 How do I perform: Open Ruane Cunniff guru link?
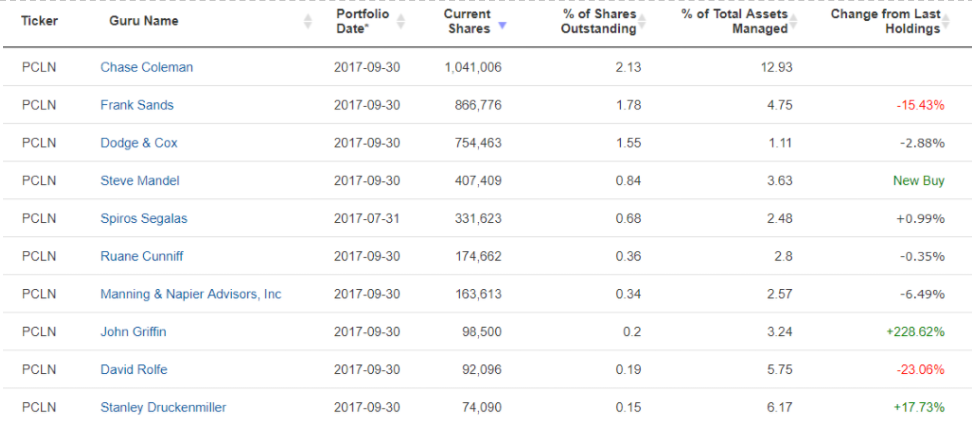click(142, 256)
